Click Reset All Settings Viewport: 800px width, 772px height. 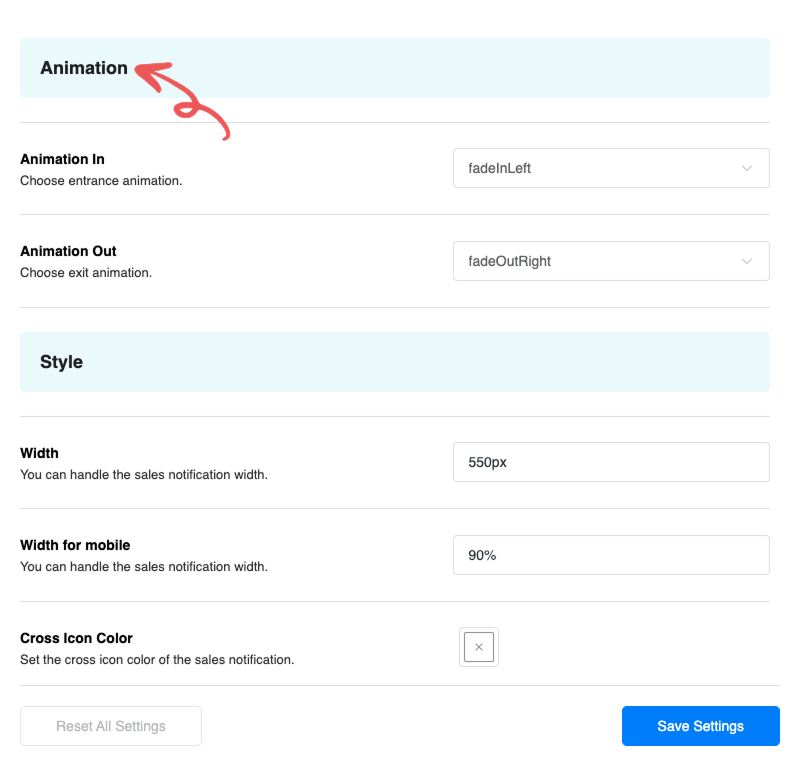pos(110,726)
